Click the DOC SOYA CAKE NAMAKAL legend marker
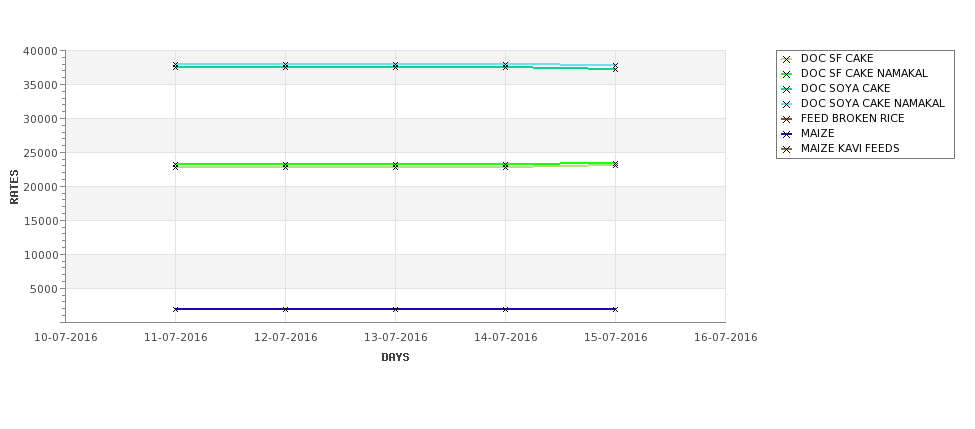Image resolution: width=975 pixels, height=429 pixels. tap(787, 104)
